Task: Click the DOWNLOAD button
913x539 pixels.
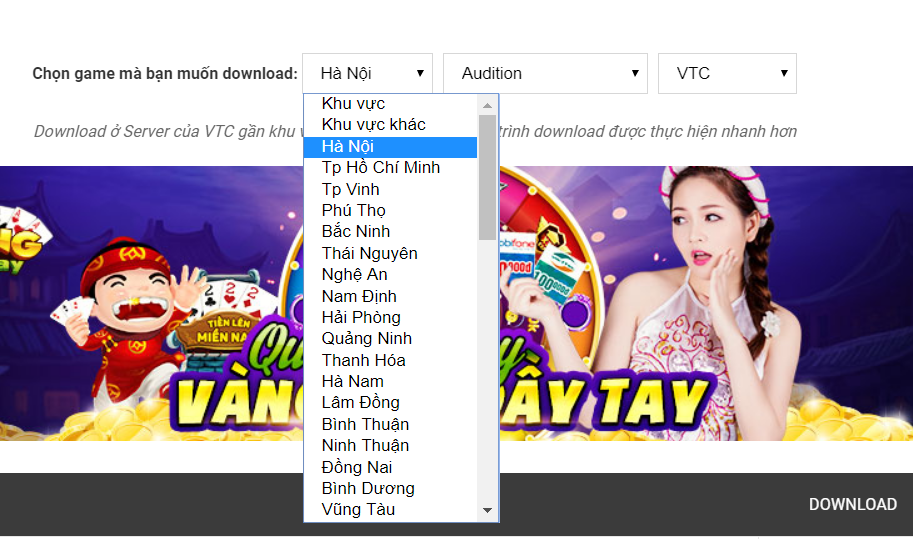Action: tap(852, 504)
